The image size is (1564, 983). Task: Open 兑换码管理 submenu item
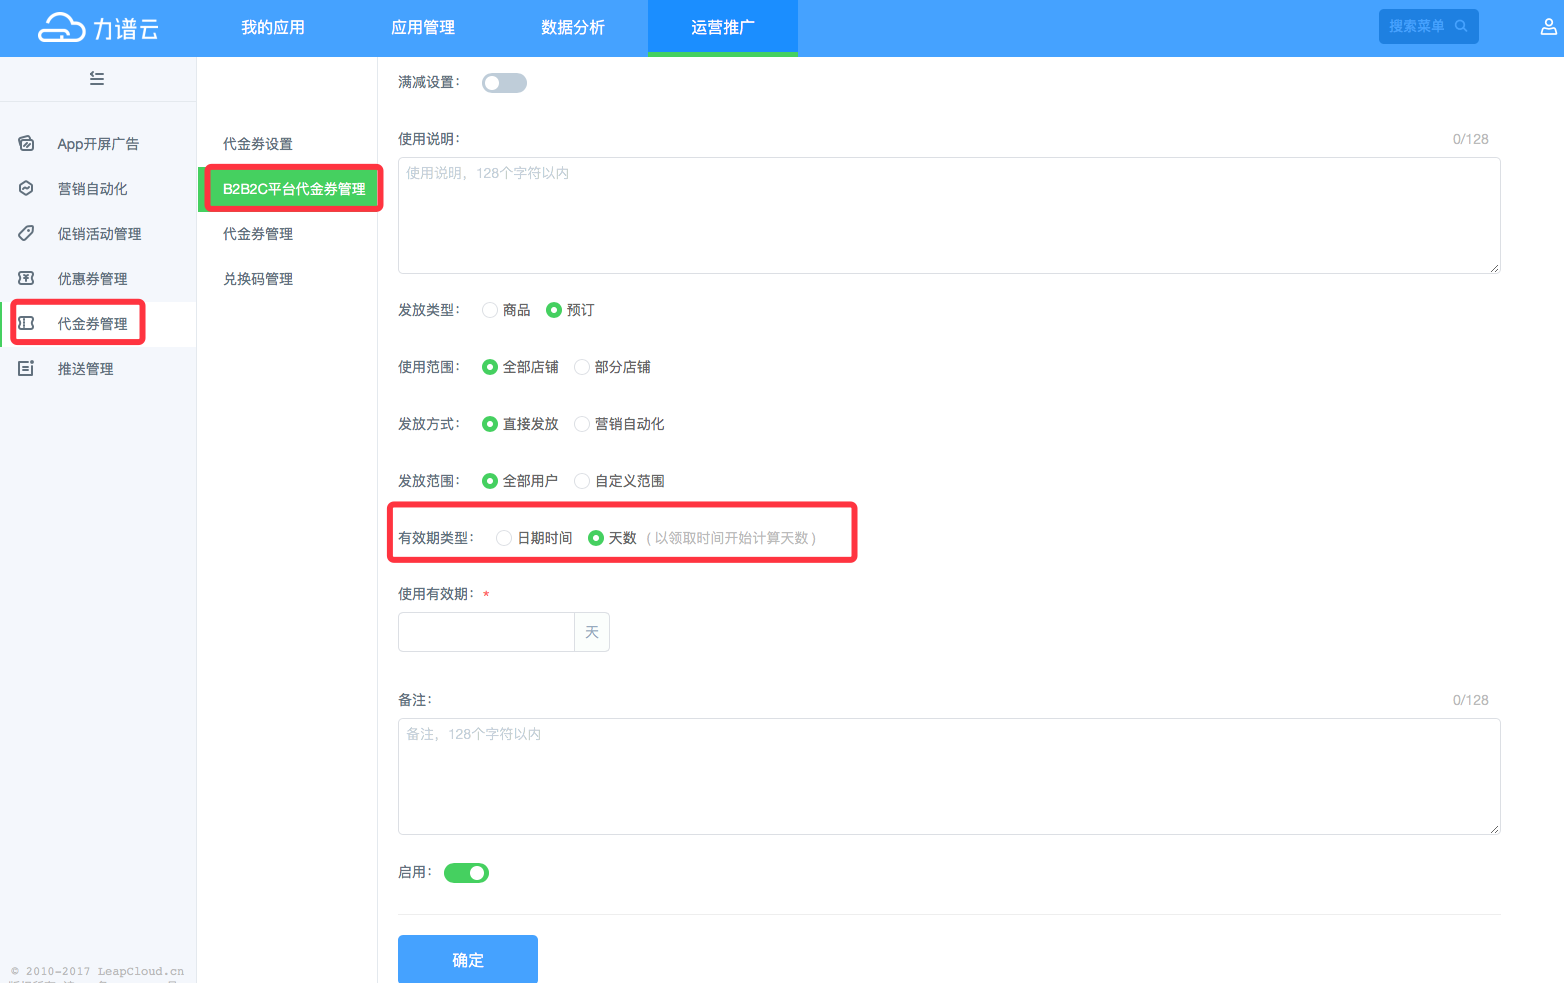(x=258, y=279)
